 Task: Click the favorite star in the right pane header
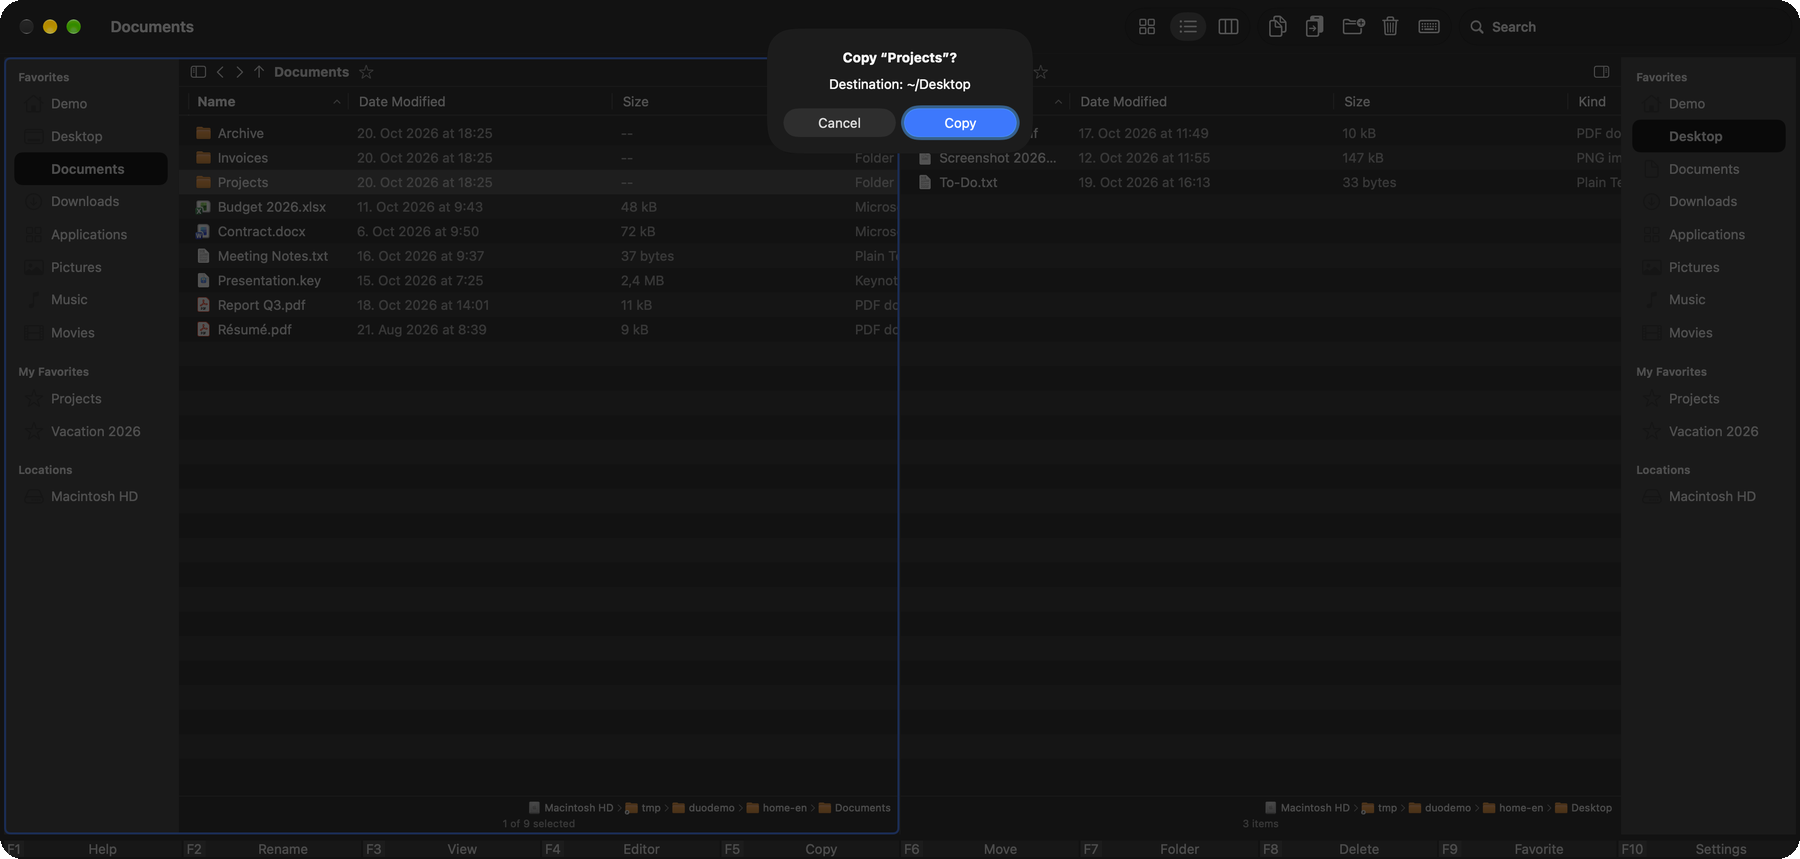click(x=1041, y=72)
